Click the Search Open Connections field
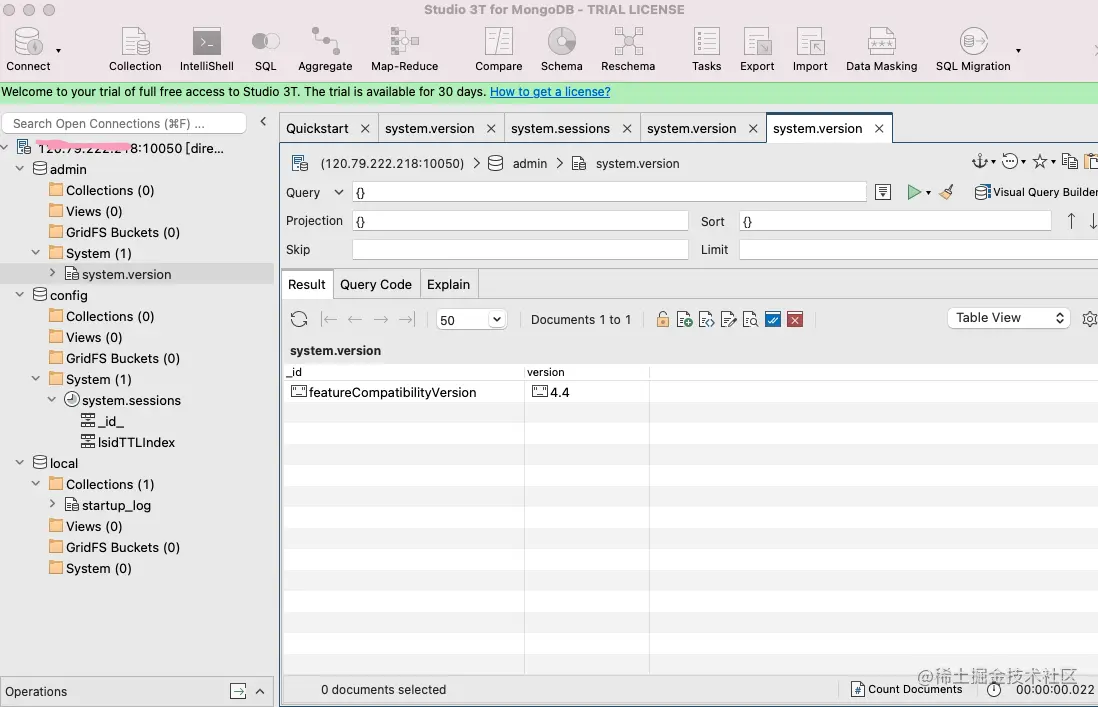Image resolution: width=1098 pixels, height=707 pixels. click(125, 123)
